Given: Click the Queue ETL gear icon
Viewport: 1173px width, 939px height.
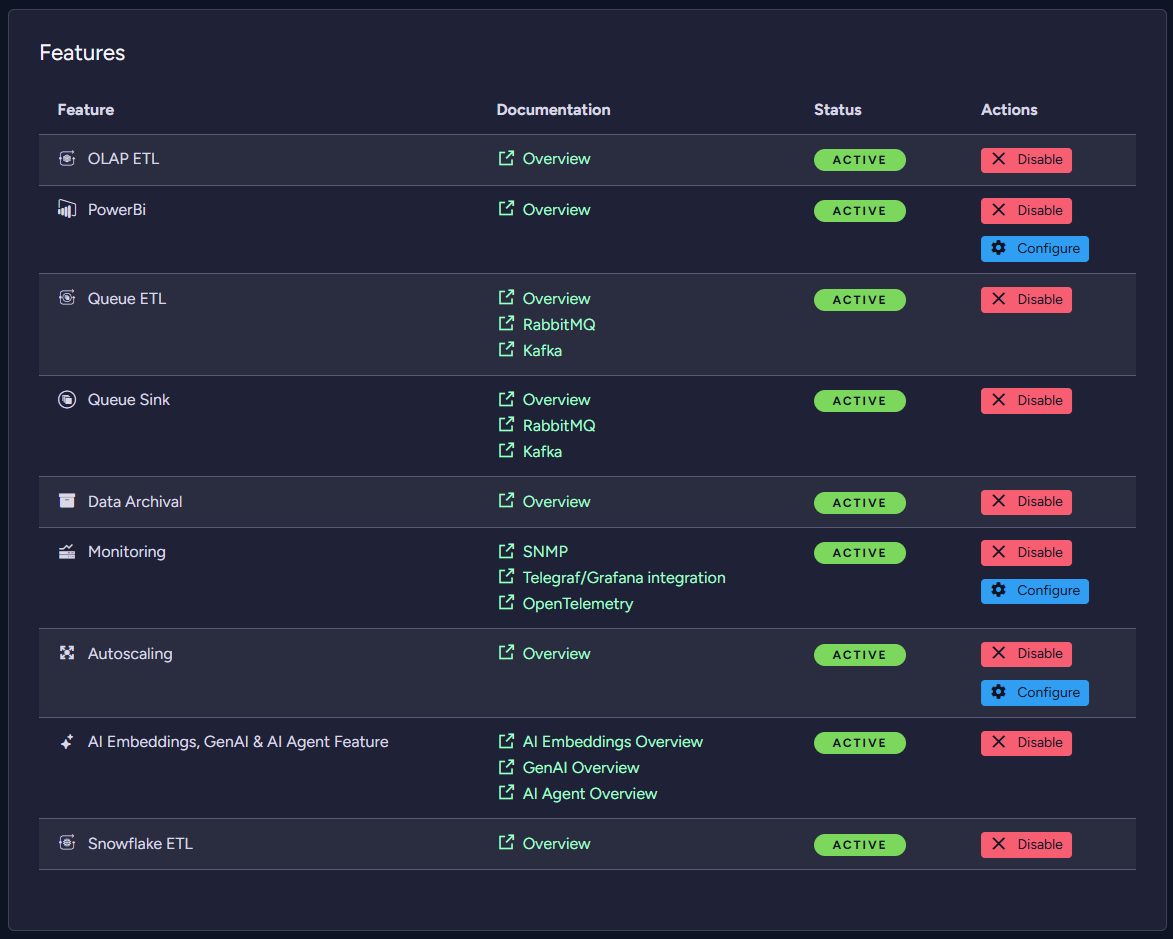Looking at the screenshot, I should (67, 298).
